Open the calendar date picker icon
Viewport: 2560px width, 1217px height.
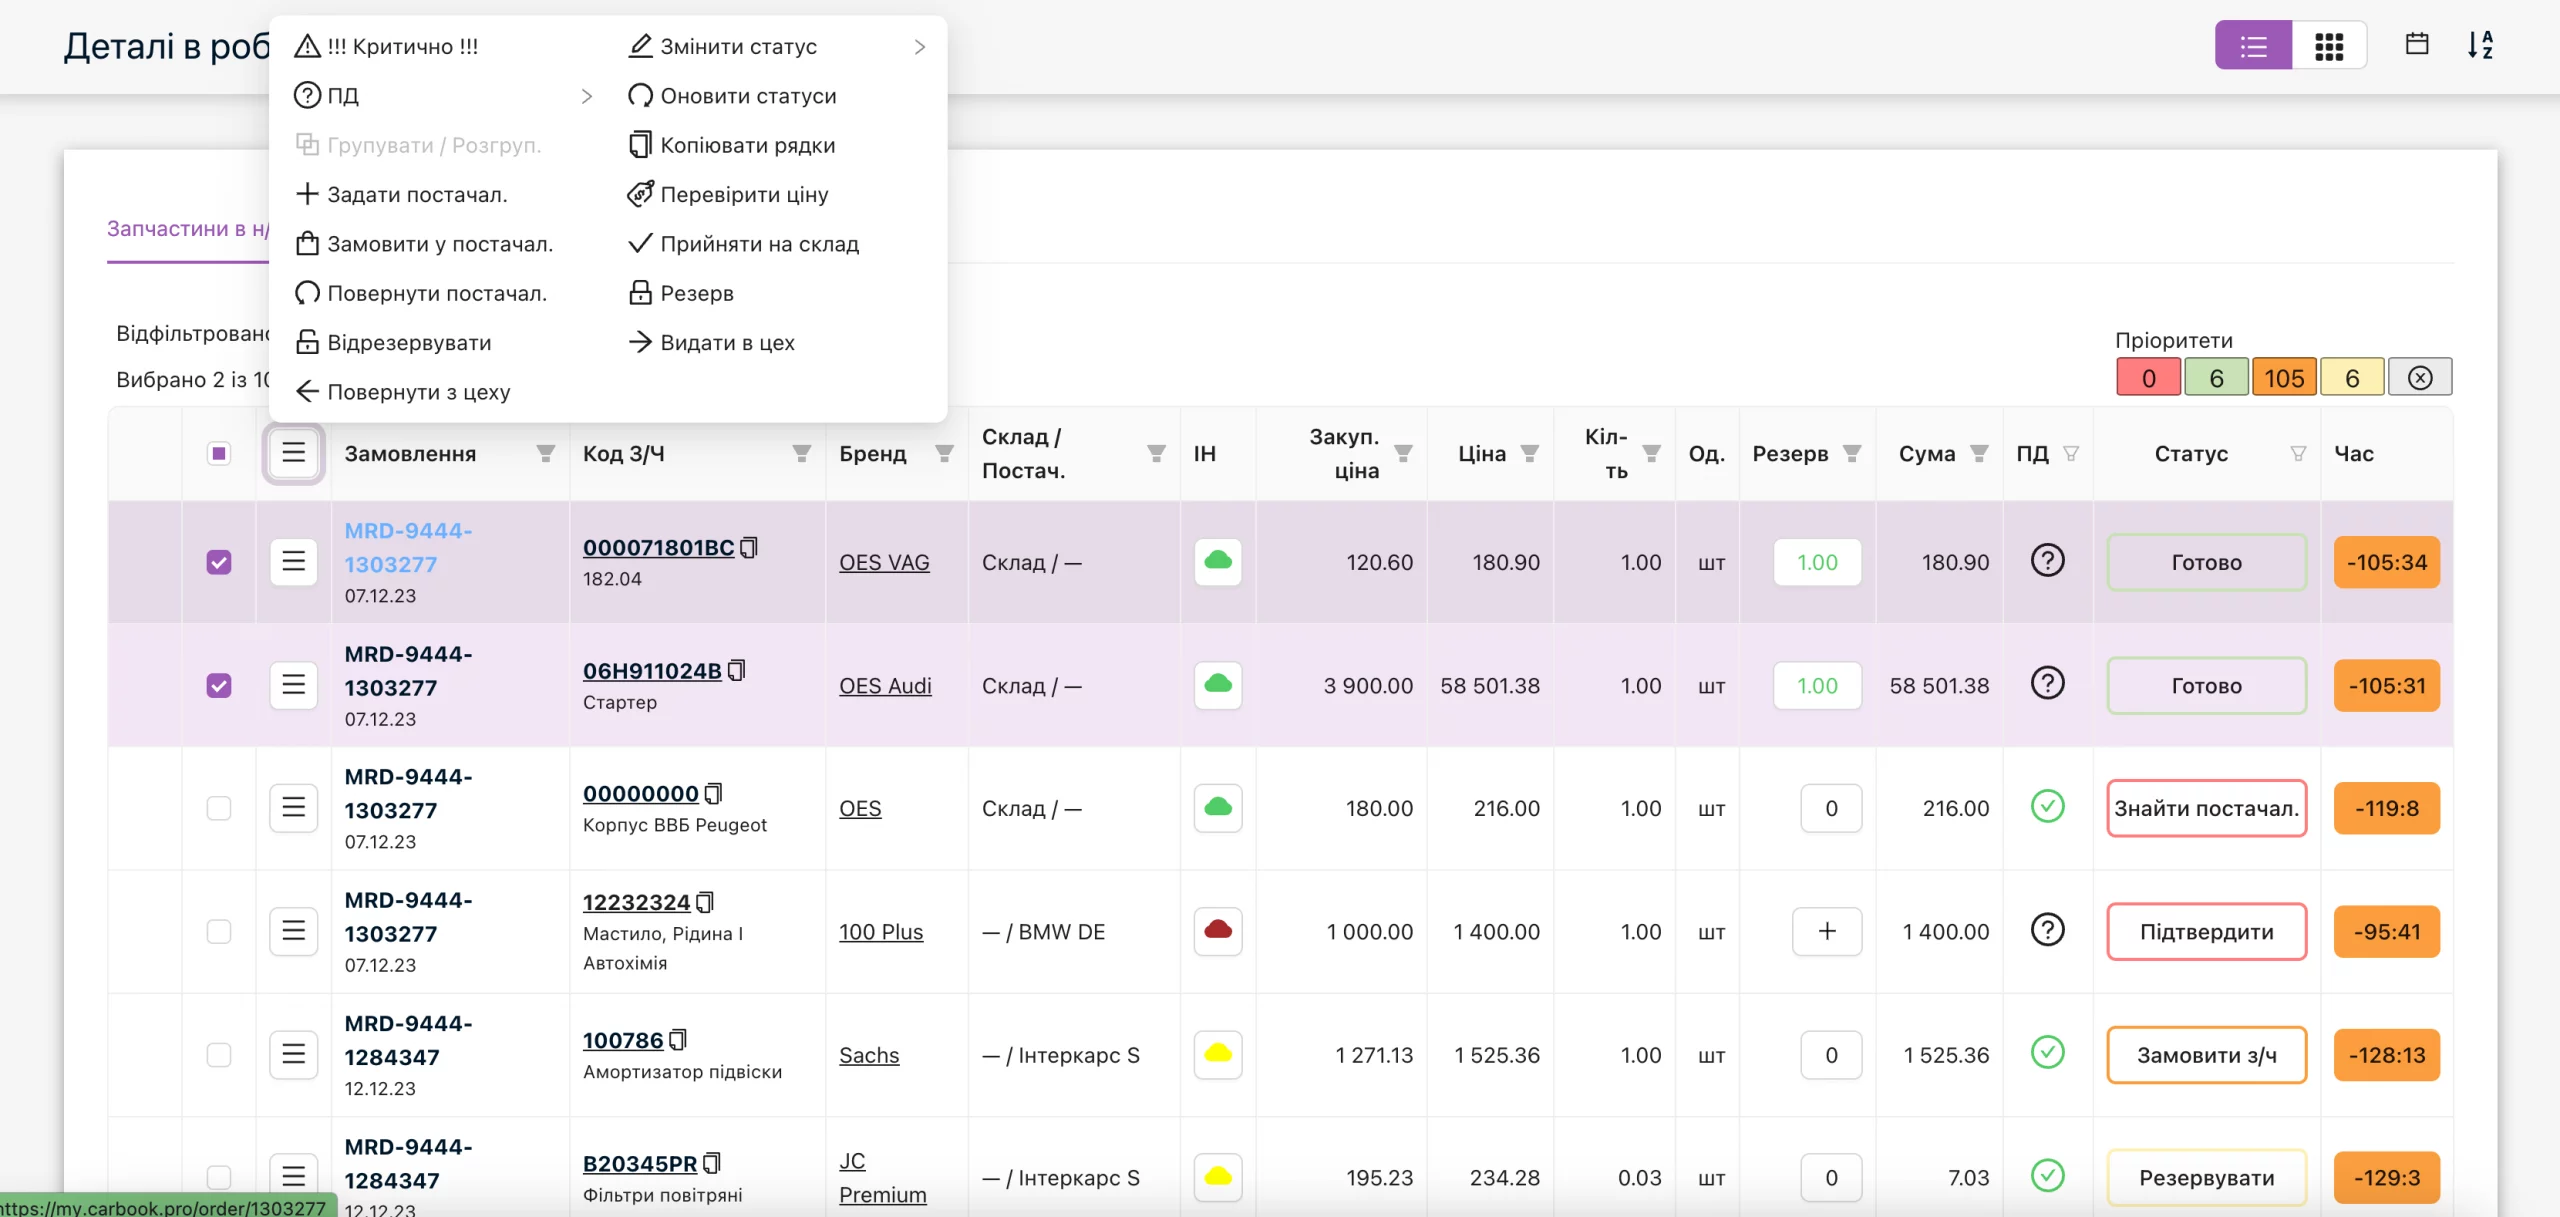tap(2417, 44)
